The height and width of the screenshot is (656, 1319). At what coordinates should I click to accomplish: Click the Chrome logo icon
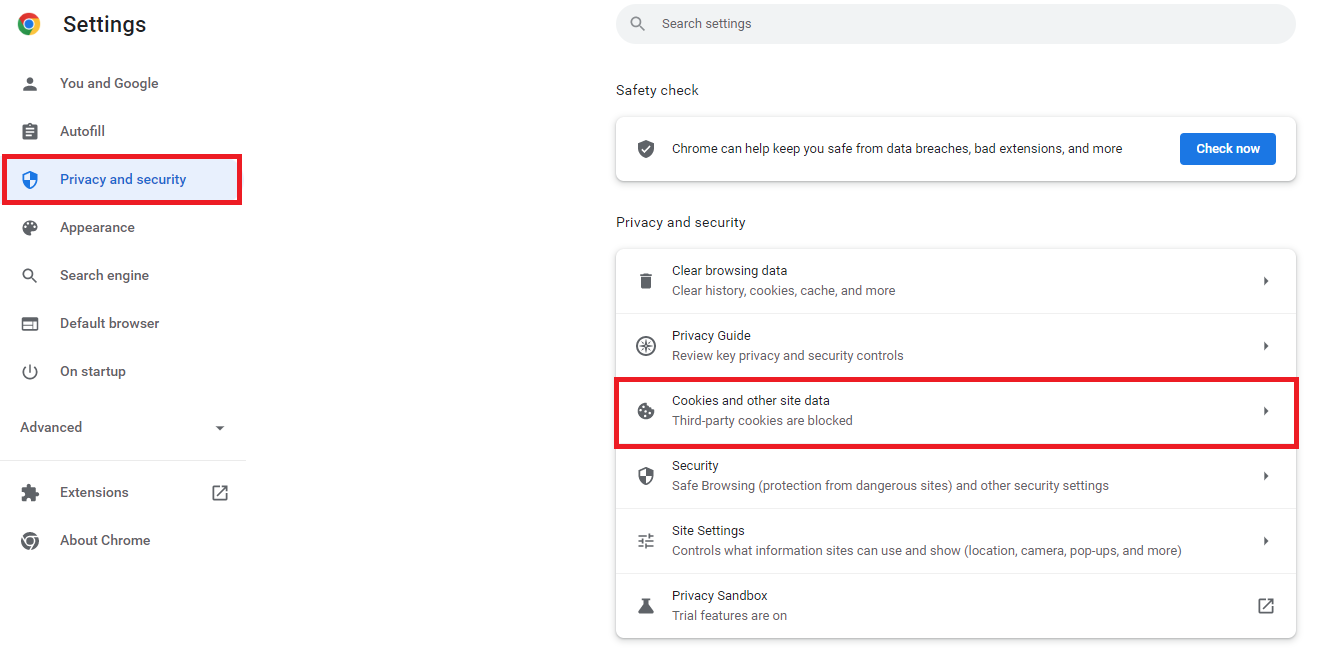click(x=29, y=25)
